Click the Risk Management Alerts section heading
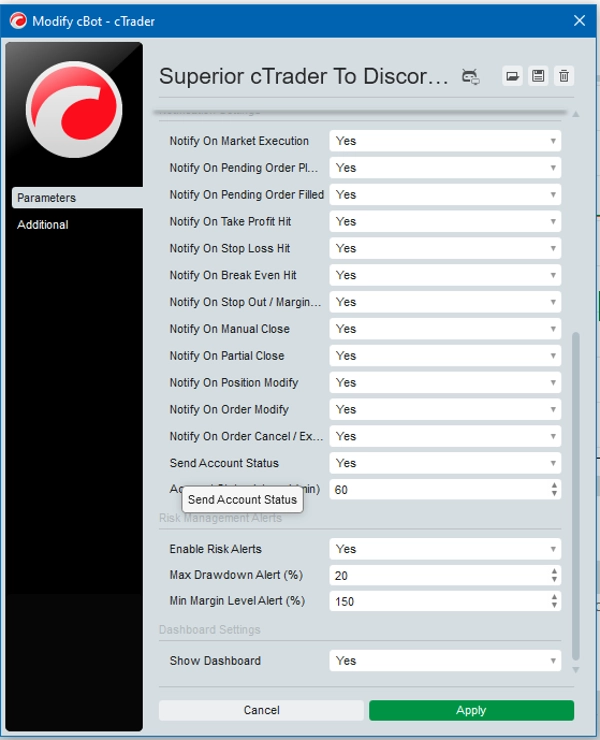Image resolution: width=600 pixels, height=740 pixels. [220, 519]
